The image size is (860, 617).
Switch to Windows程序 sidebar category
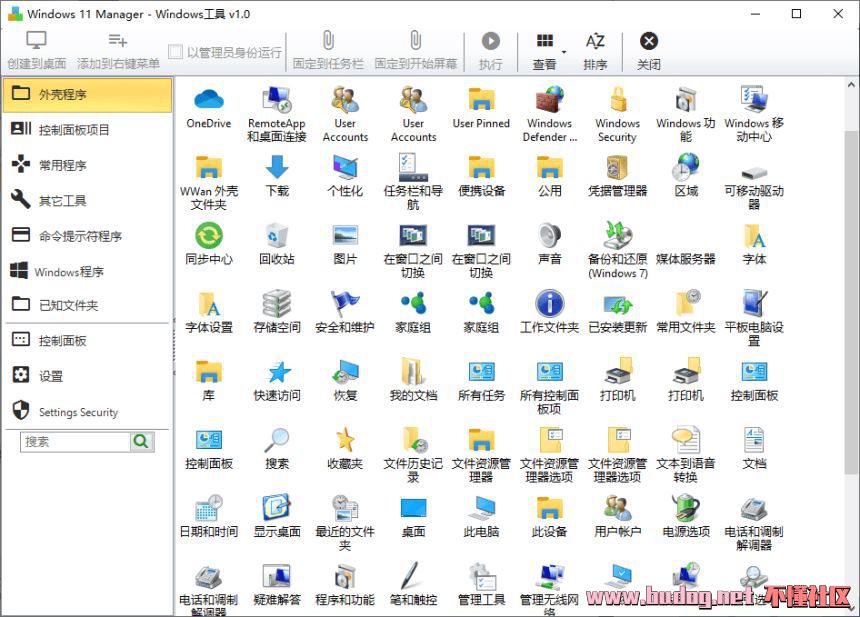pos(88,271)
